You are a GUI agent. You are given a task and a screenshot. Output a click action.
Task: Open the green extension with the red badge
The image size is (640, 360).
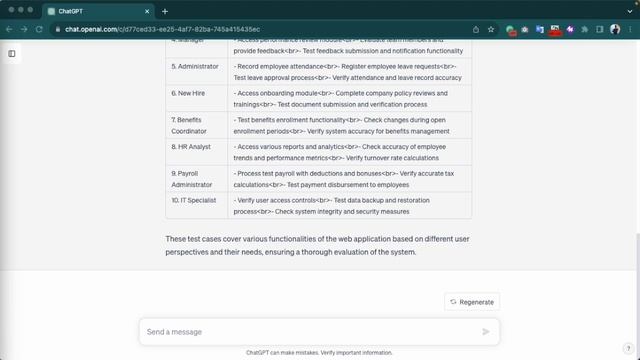[x=510, y=30]
